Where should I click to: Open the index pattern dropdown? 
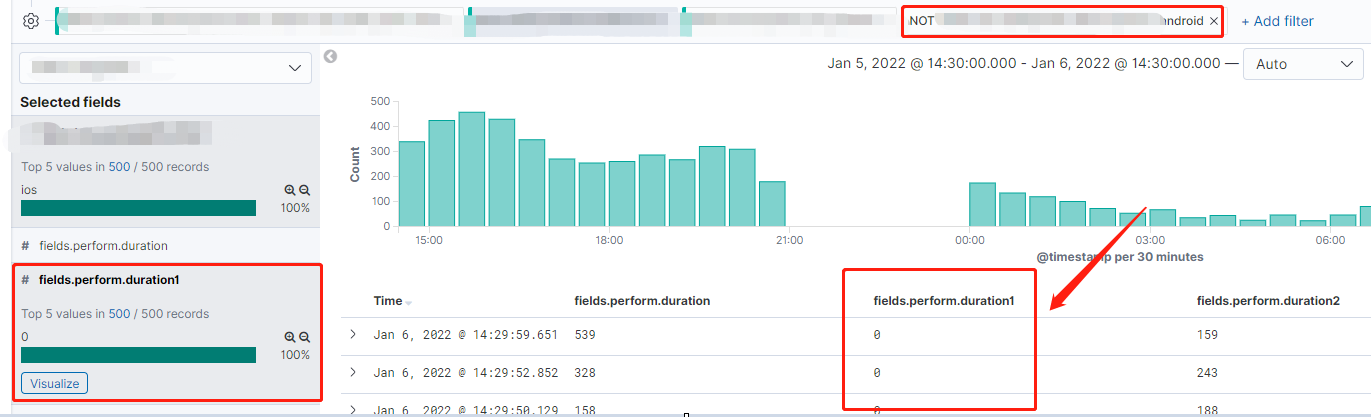[x=166, y=68]
